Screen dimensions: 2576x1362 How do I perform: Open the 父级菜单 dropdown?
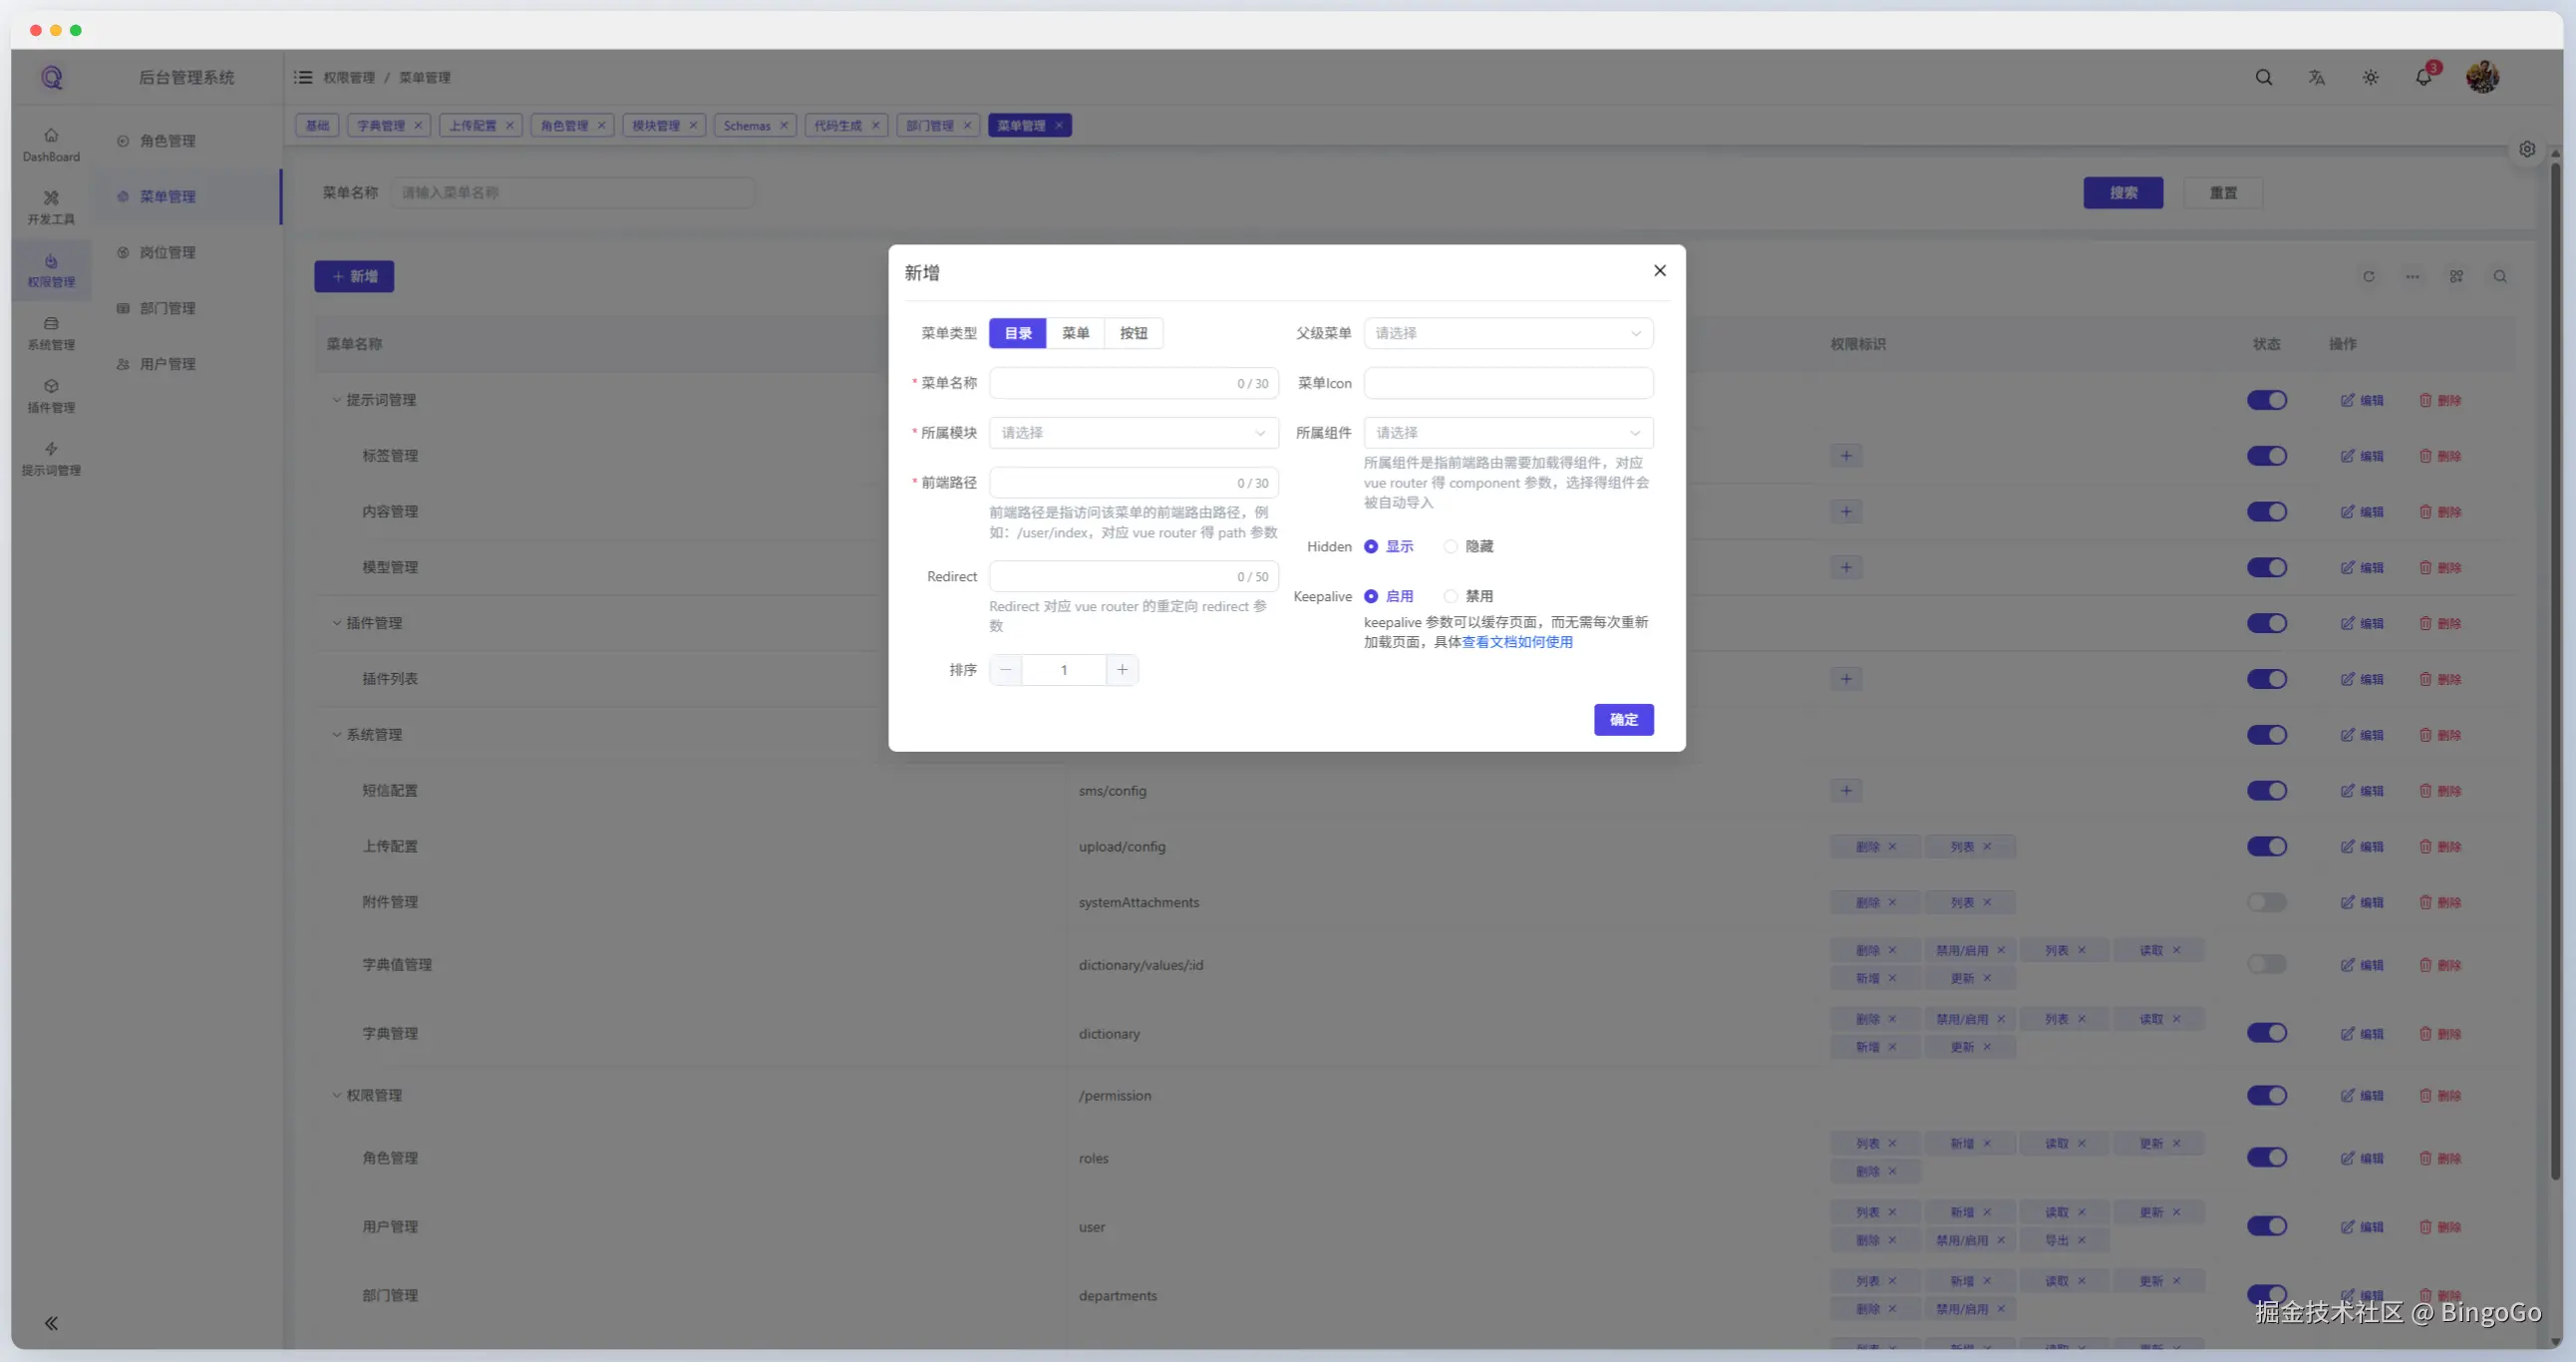click(x=1507, y=333)
